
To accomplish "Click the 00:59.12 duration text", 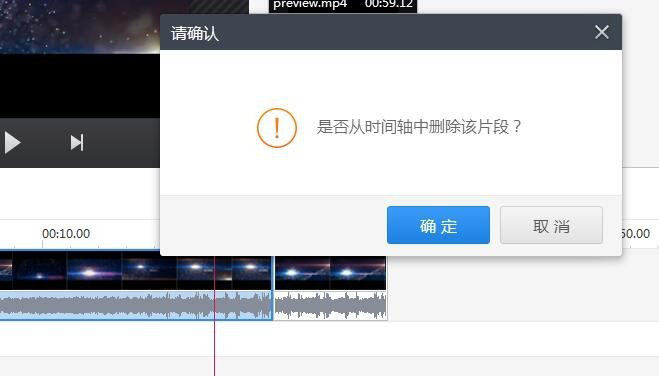I will click(x=389, y=4).
